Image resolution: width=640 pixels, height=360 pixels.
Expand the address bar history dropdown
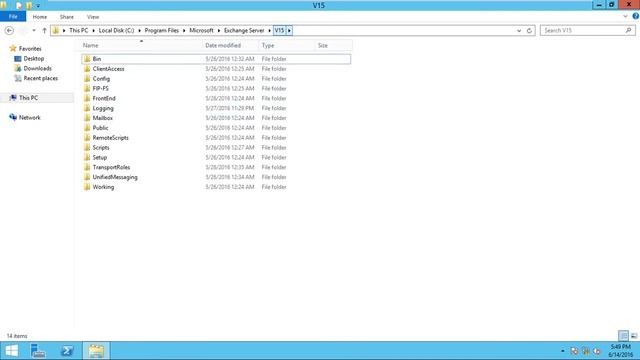(519, 31)
